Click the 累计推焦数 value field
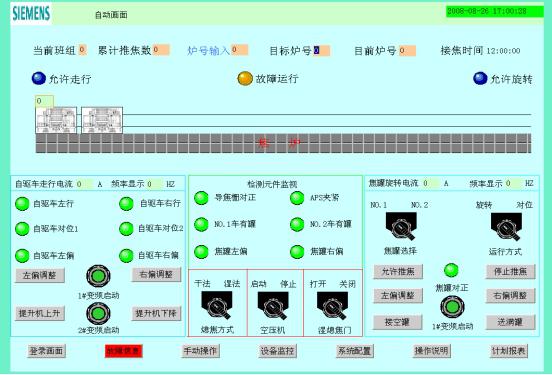Viewport: 552px width, 375px height. 161,50
